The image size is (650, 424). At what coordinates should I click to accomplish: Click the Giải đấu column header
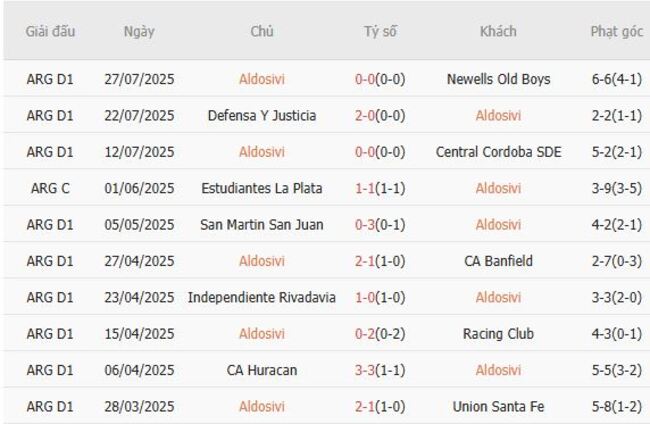[50, 31]
